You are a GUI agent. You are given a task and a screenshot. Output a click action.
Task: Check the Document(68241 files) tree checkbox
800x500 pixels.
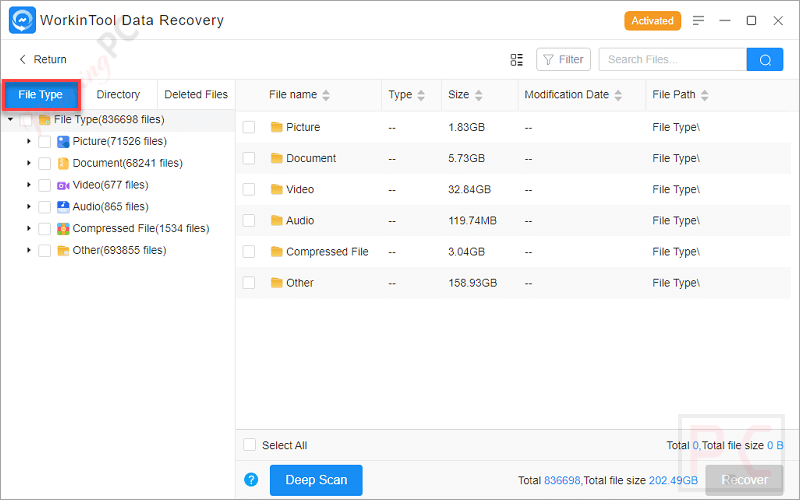click(x=44, y=163)
